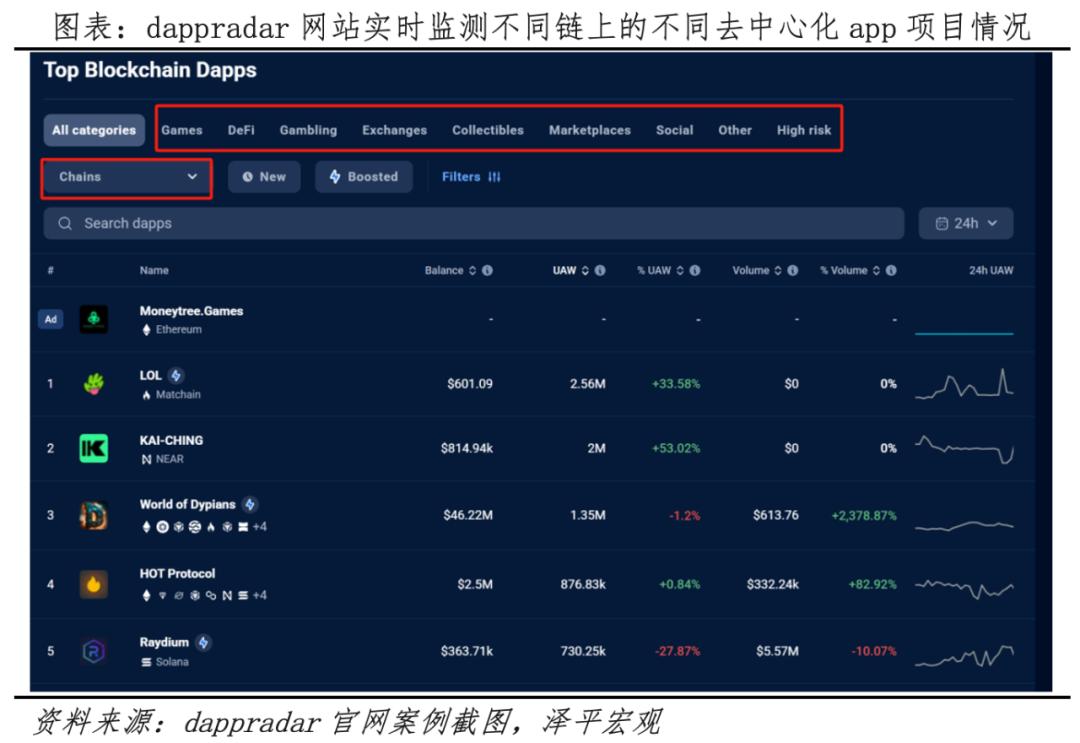The height and width of the screenshot is (743, 1080).
Task: Select the LOL dapp logo icon
Action: click(93, 383)
